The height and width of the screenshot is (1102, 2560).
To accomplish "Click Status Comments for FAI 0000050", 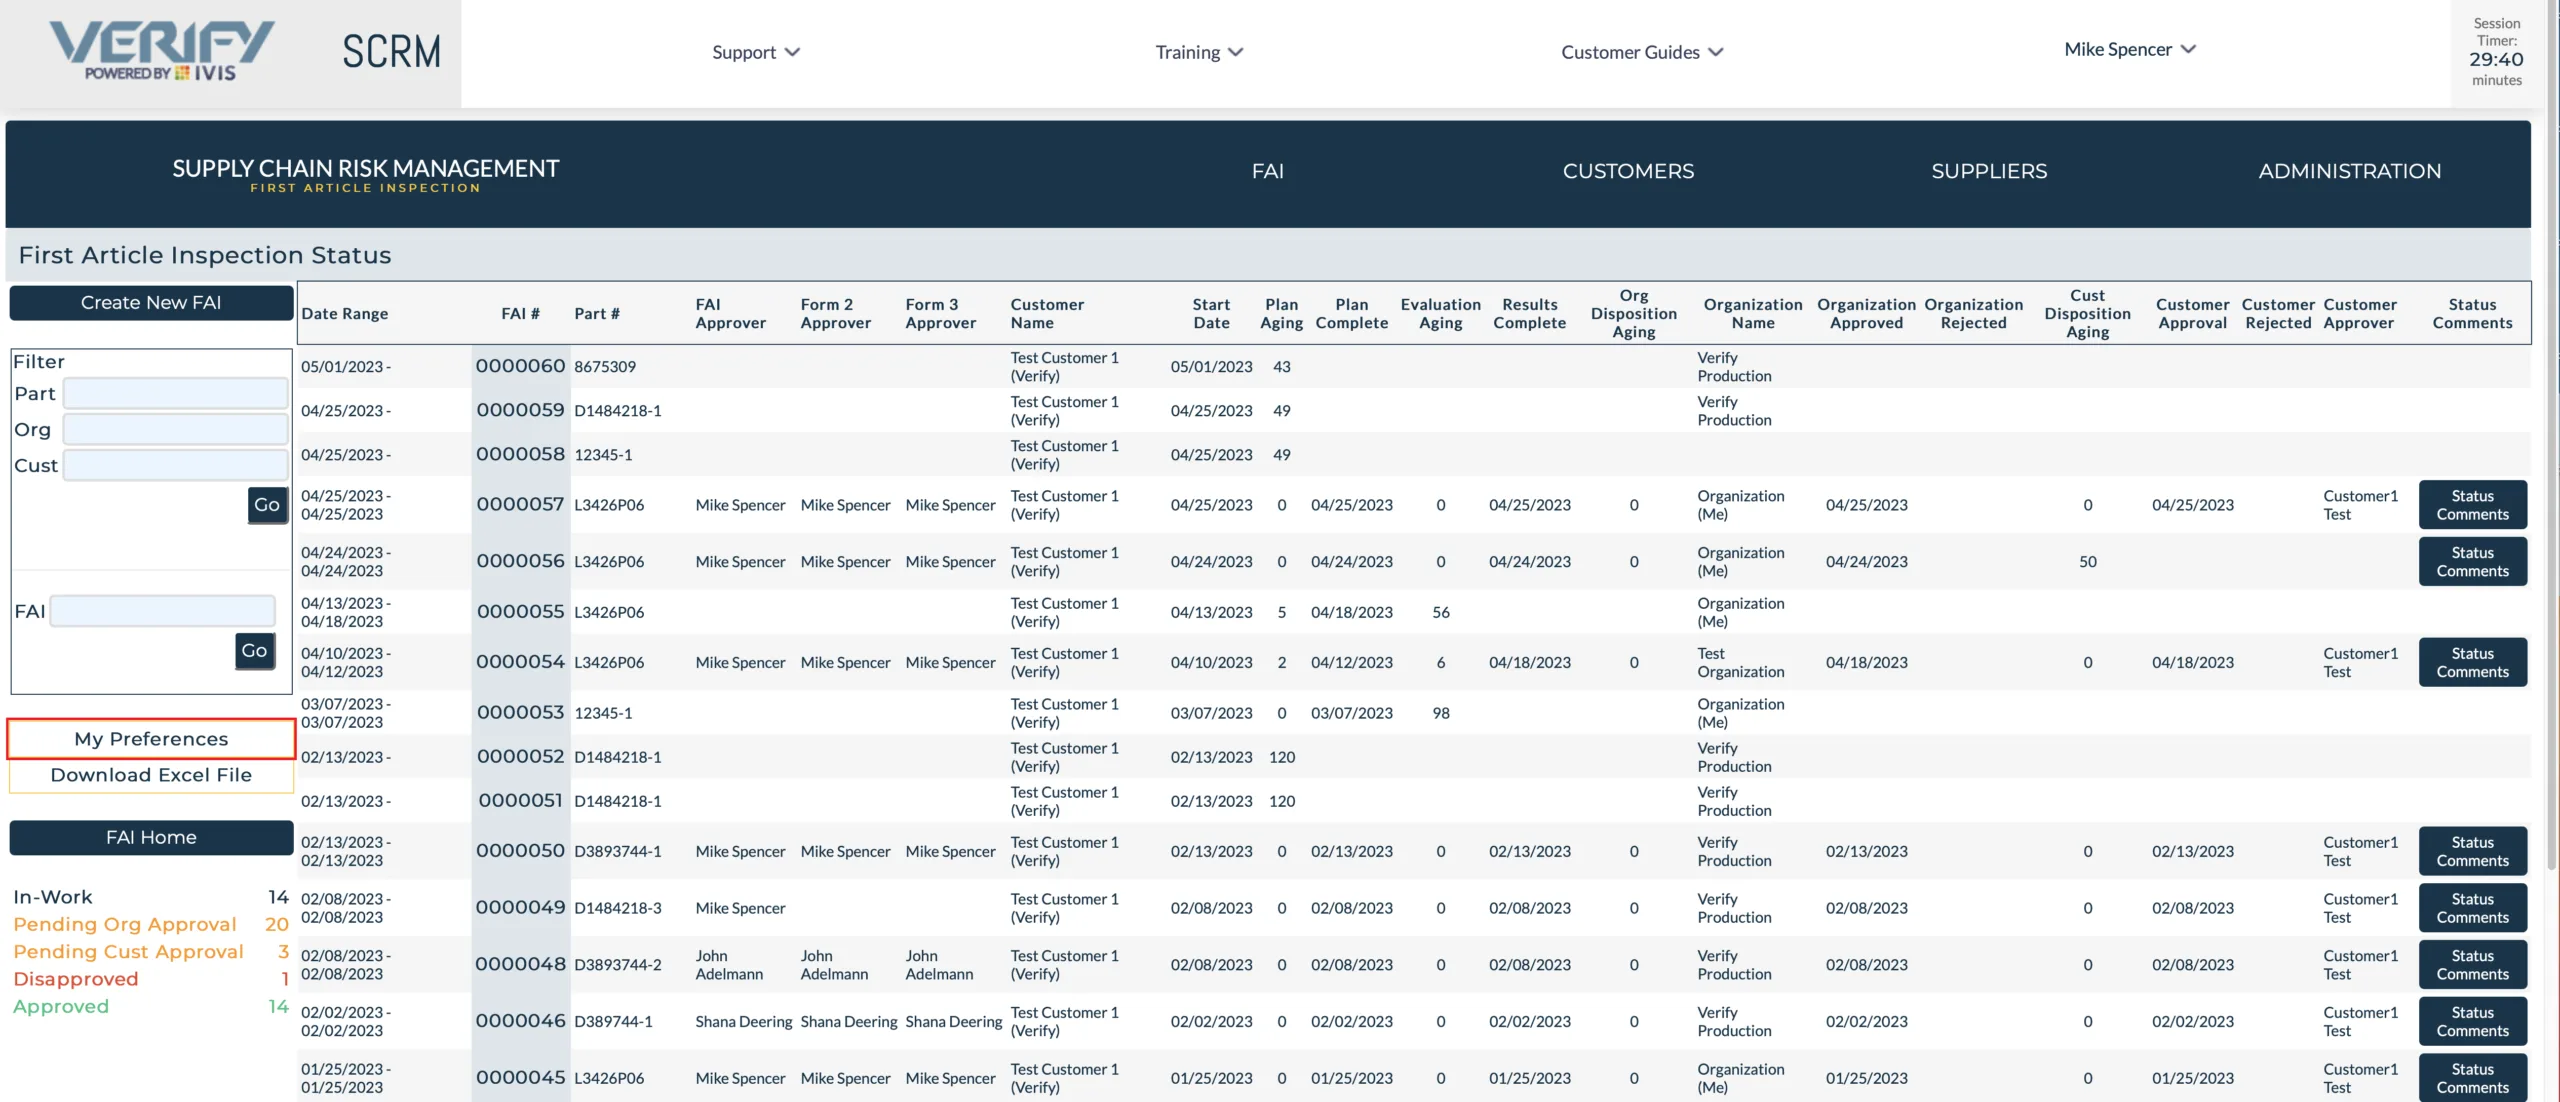I will [2472, 851].
